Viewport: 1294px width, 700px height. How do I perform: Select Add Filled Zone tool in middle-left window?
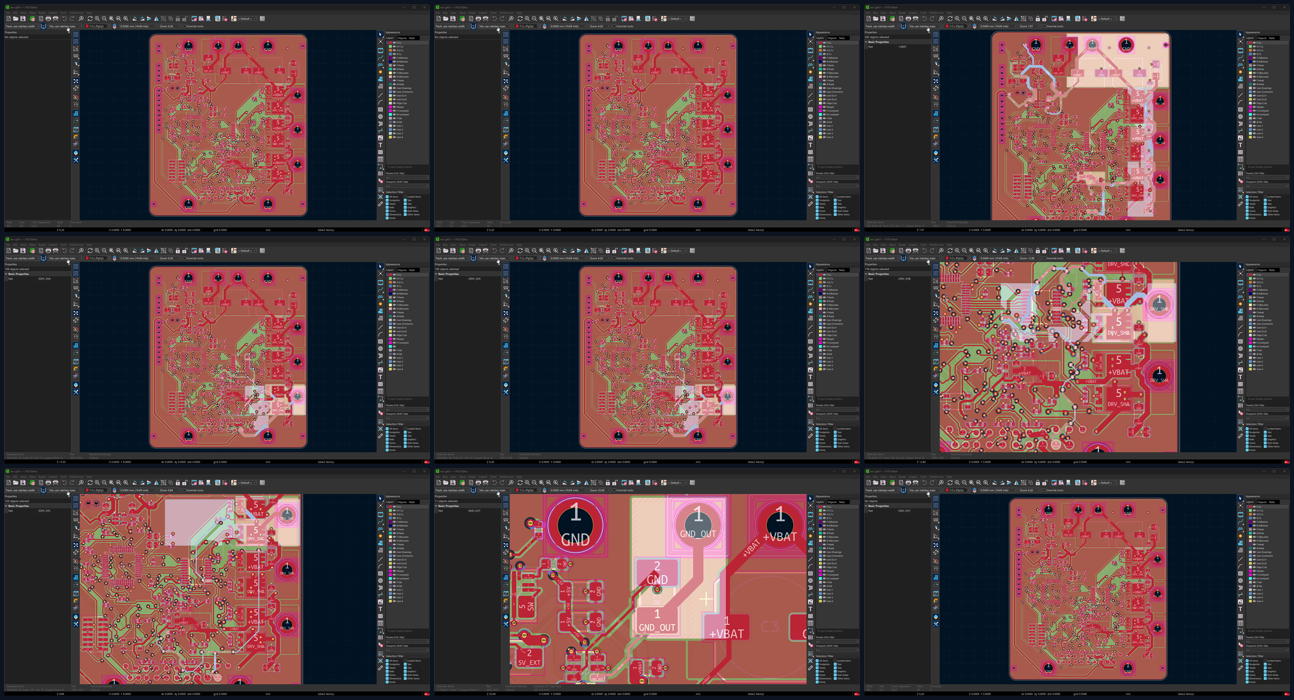pos(380,311)
